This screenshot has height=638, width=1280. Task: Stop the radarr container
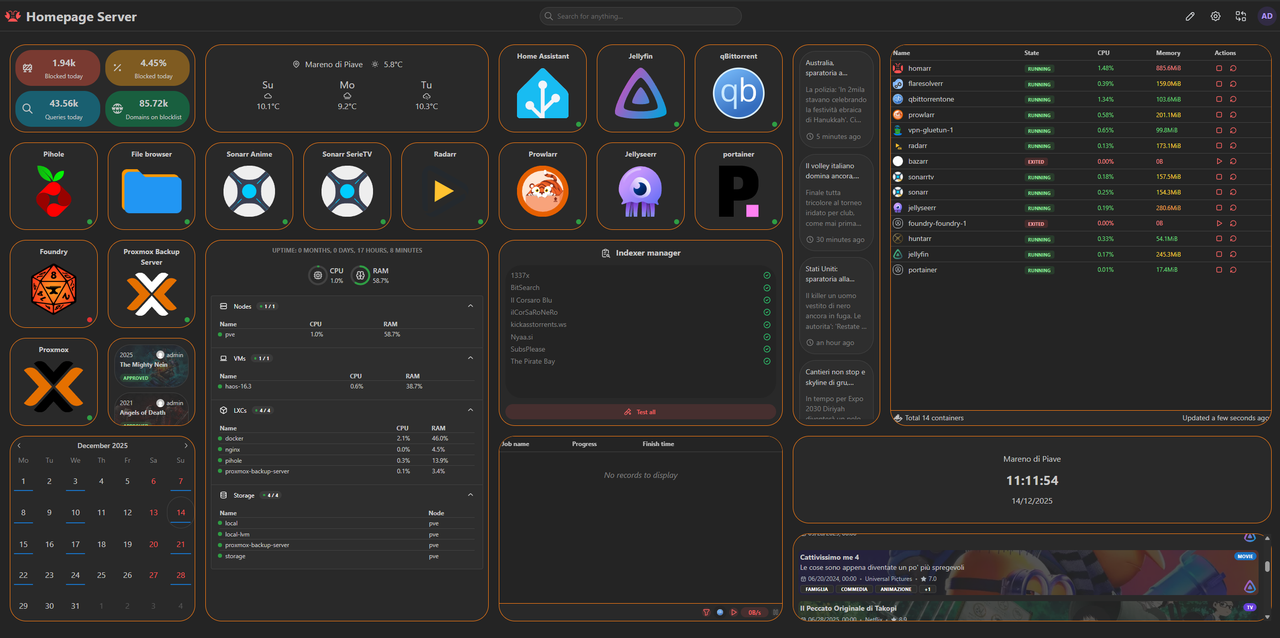click(1219, 146)
